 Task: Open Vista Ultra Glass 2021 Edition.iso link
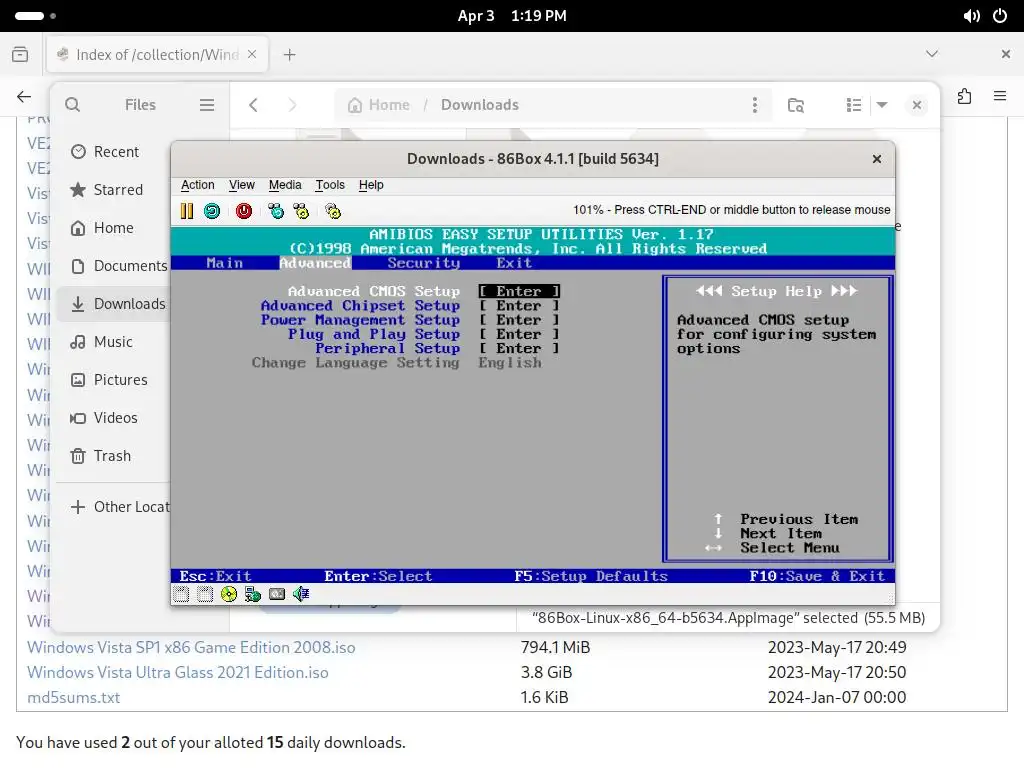(x=178, y=672)
